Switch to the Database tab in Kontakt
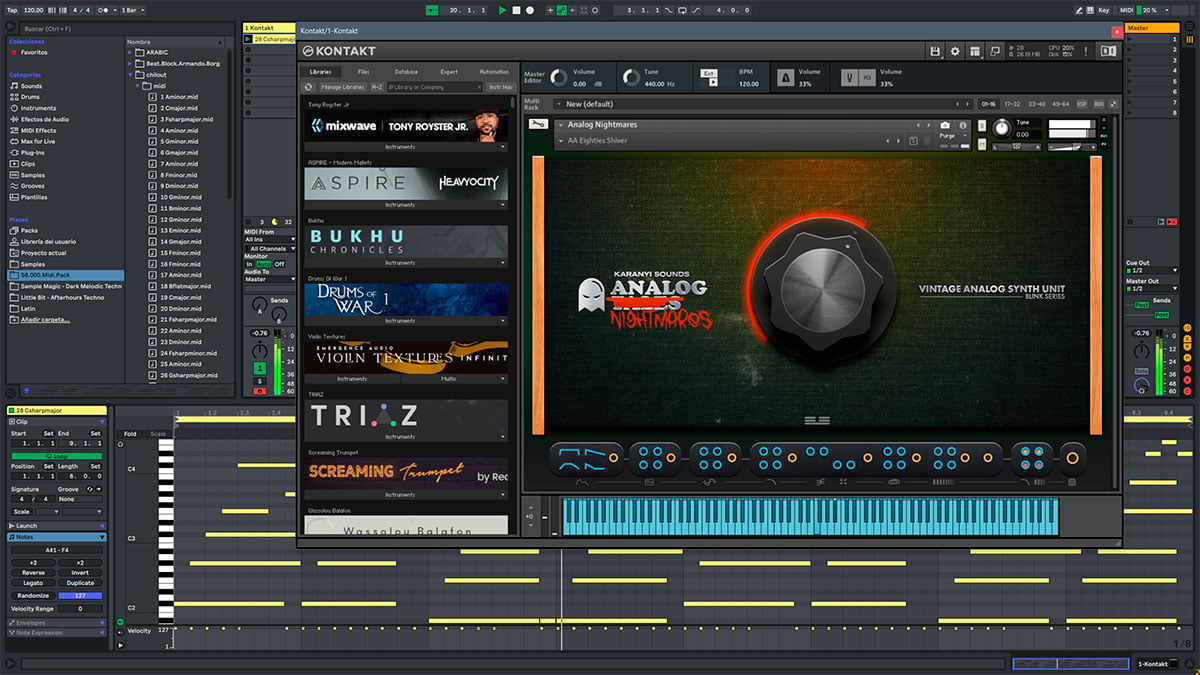Image resolution: width=1200 pixels, height=675 pixels. [x=406, y=72]
